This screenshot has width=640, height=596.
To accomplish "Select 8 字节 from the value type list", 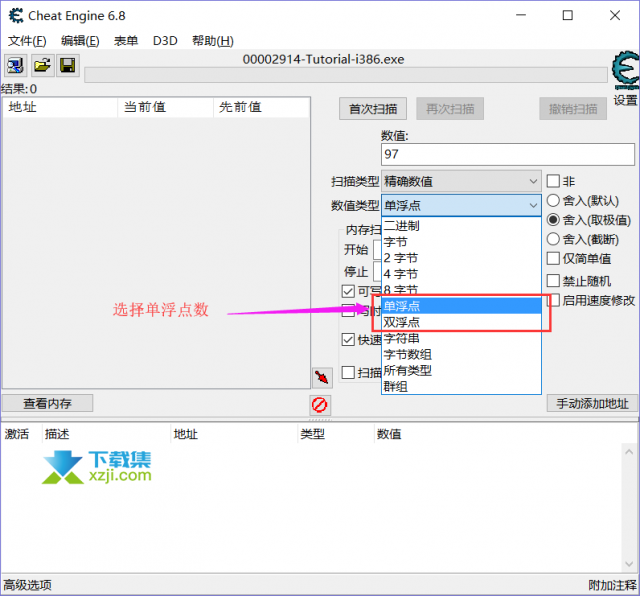I will tap(461, 290).
